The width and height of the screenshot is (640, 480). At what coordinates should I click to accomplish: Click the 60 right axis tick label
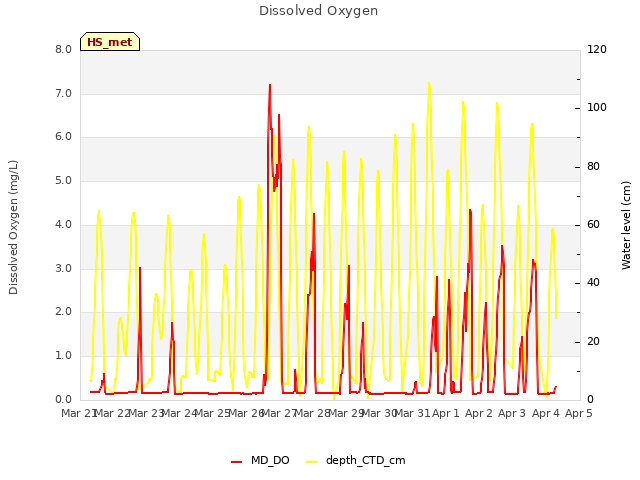click(593, 224)
